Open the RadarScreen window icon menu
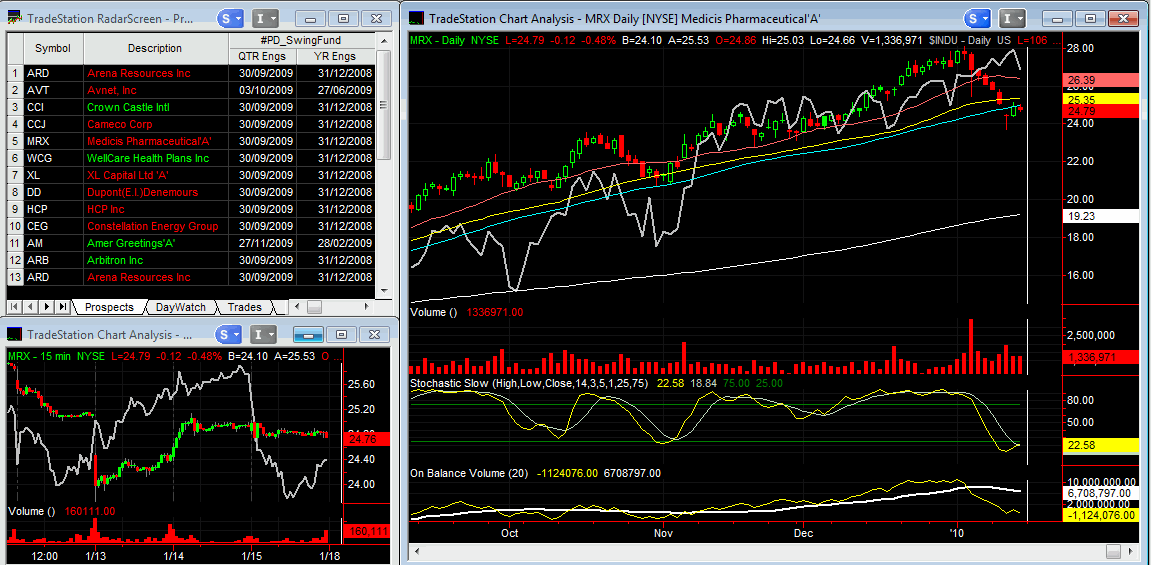1152x565 pixels. click(x=15, y=19)
